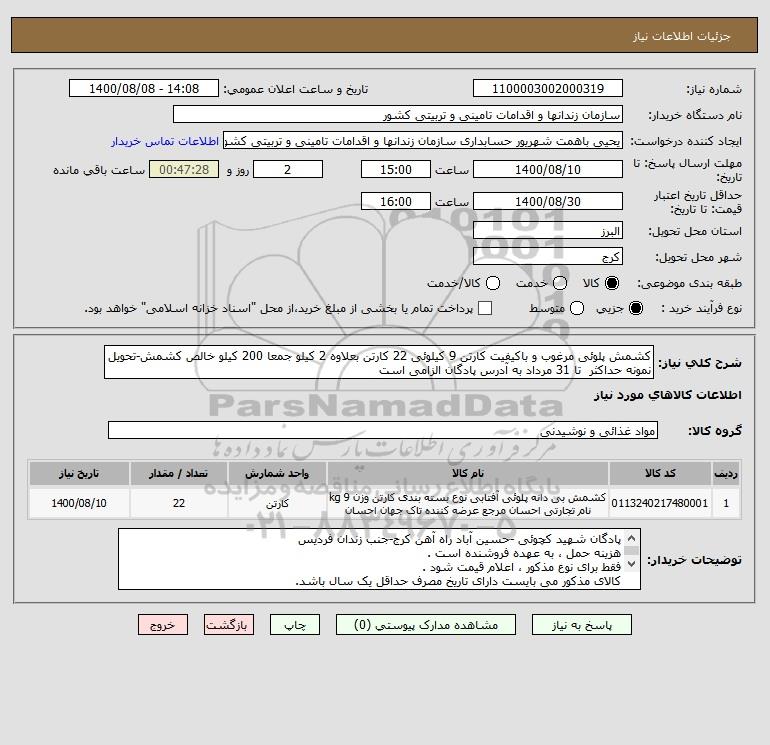This screenshot has height=745, width=770.
Task: Click the واحد شمارش column header
Action: [277, 473]
